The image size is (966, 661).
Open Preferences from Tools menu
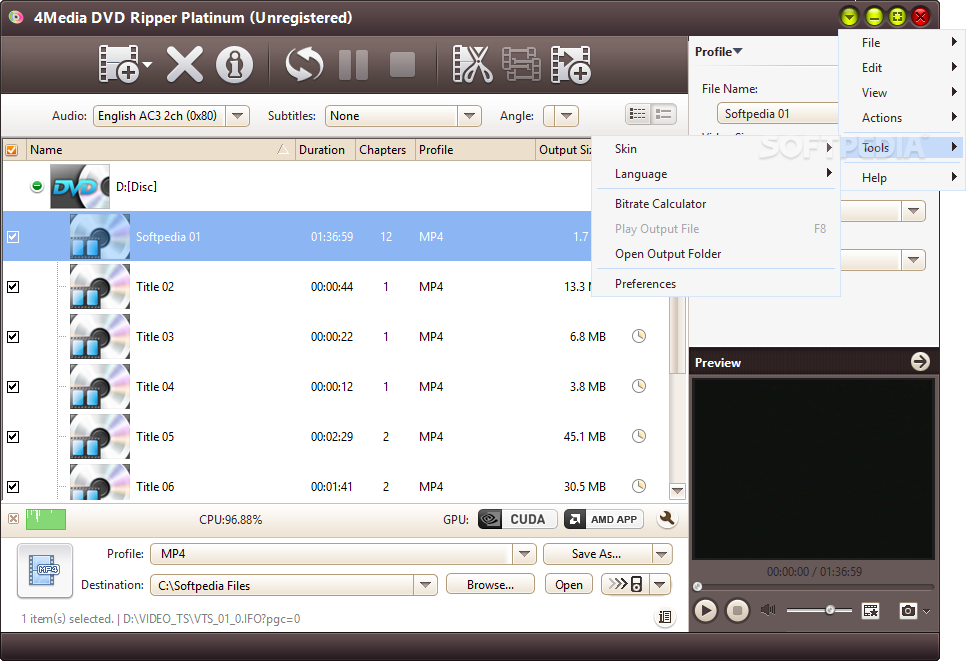point(716,284)
